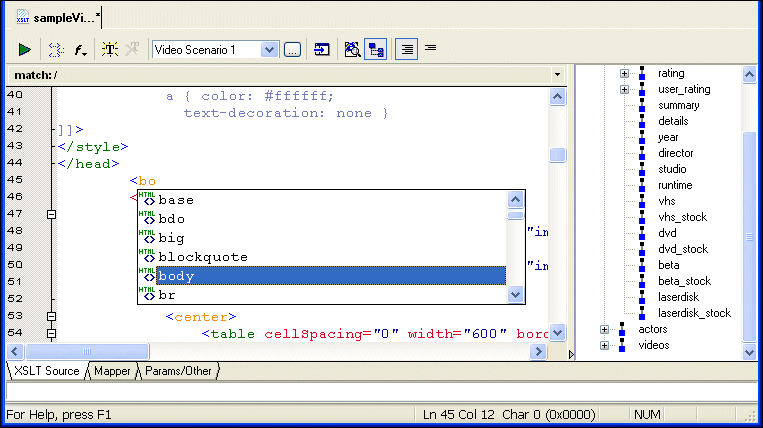Expand the rating tree node
The height and width of the screenshot is (428, 763).
624,73
